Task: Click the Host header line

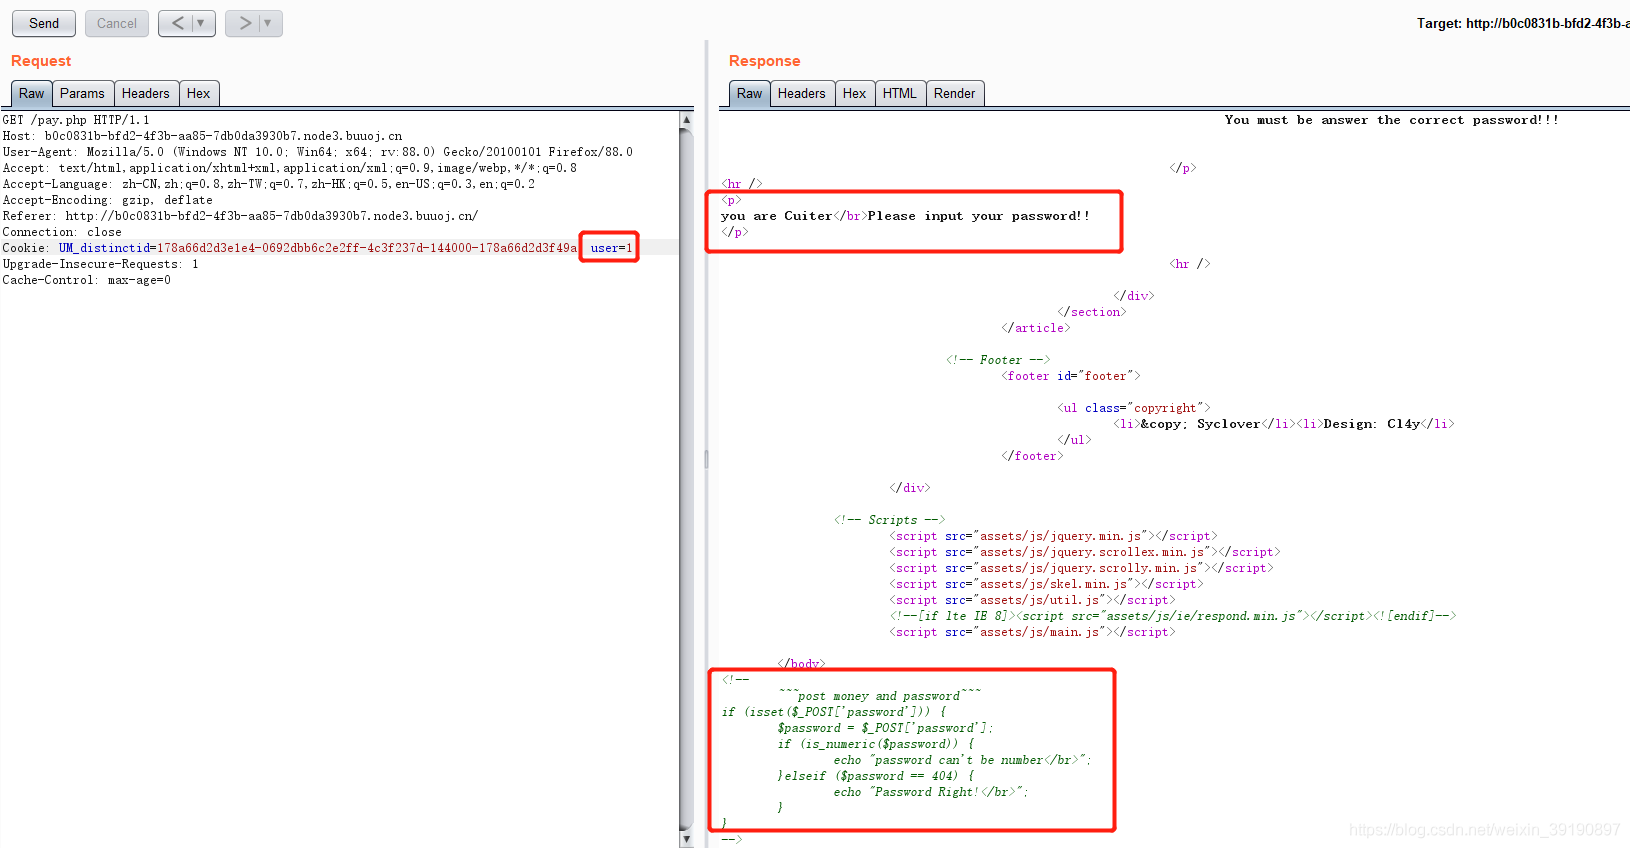Action: click(x=202, y=136)
